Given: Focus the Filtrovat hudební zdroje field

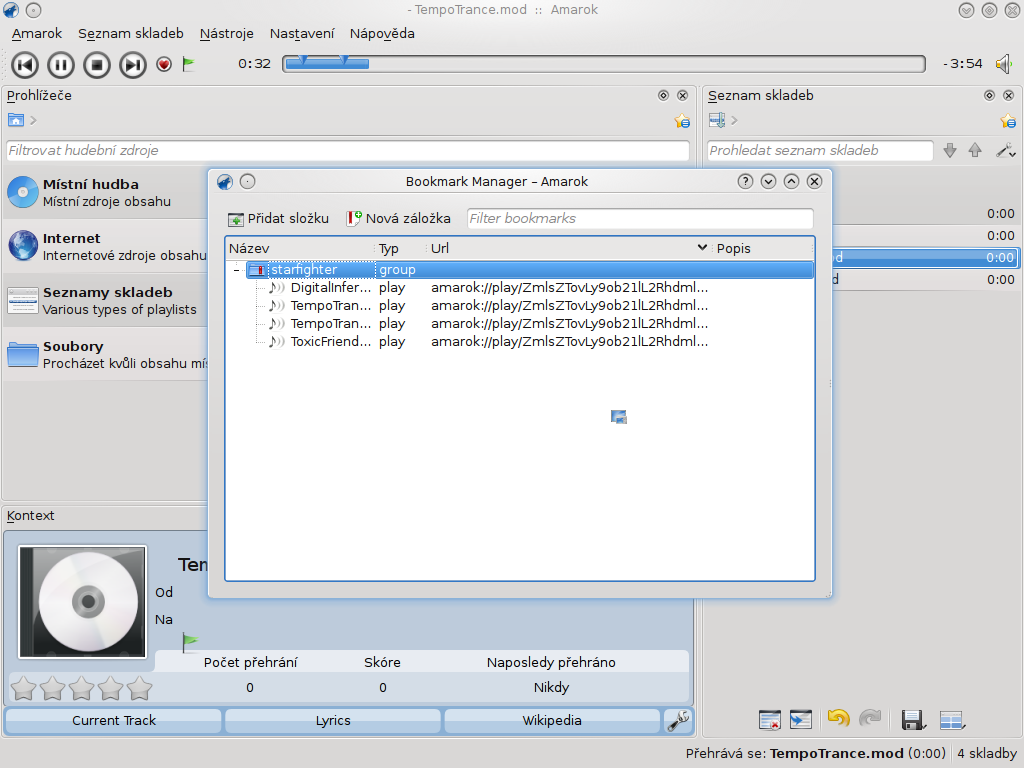Looking at the screenshot, I should click(348, 150).
